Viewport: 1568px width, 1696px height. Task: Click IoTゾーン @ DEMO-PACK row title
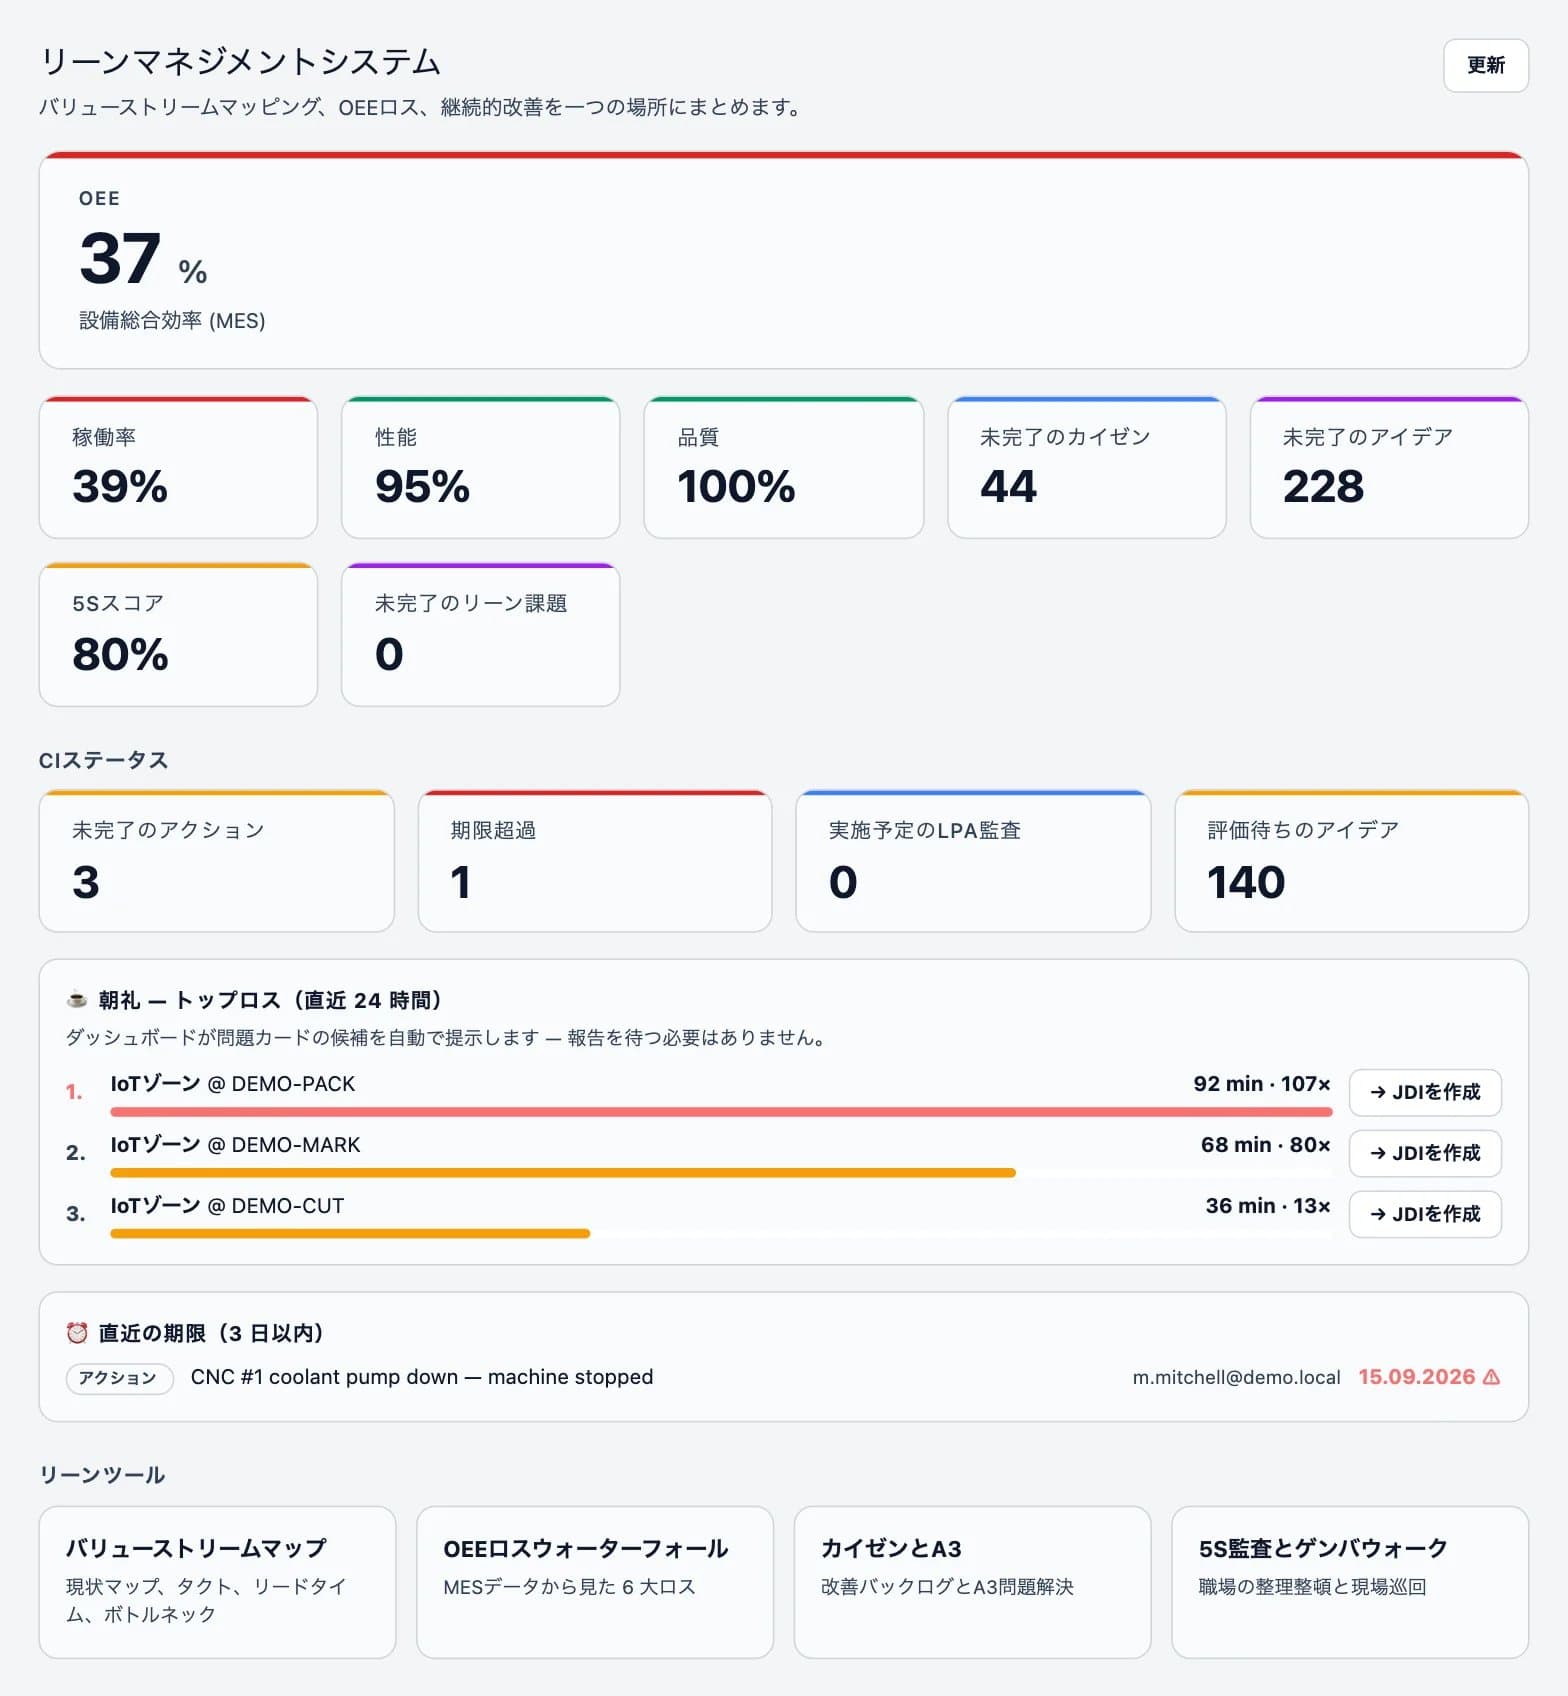(x=233, y=1084)
